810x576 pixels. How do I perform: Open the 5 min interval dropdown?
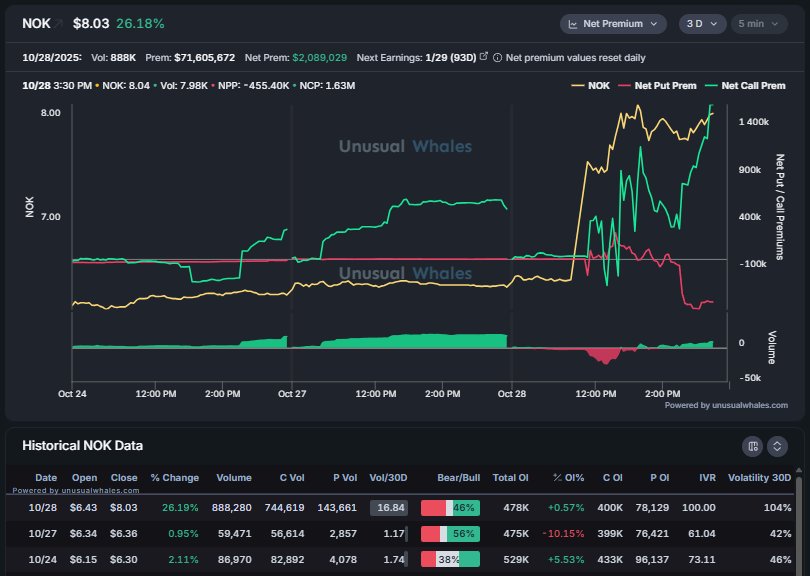(x=759, y=23)
